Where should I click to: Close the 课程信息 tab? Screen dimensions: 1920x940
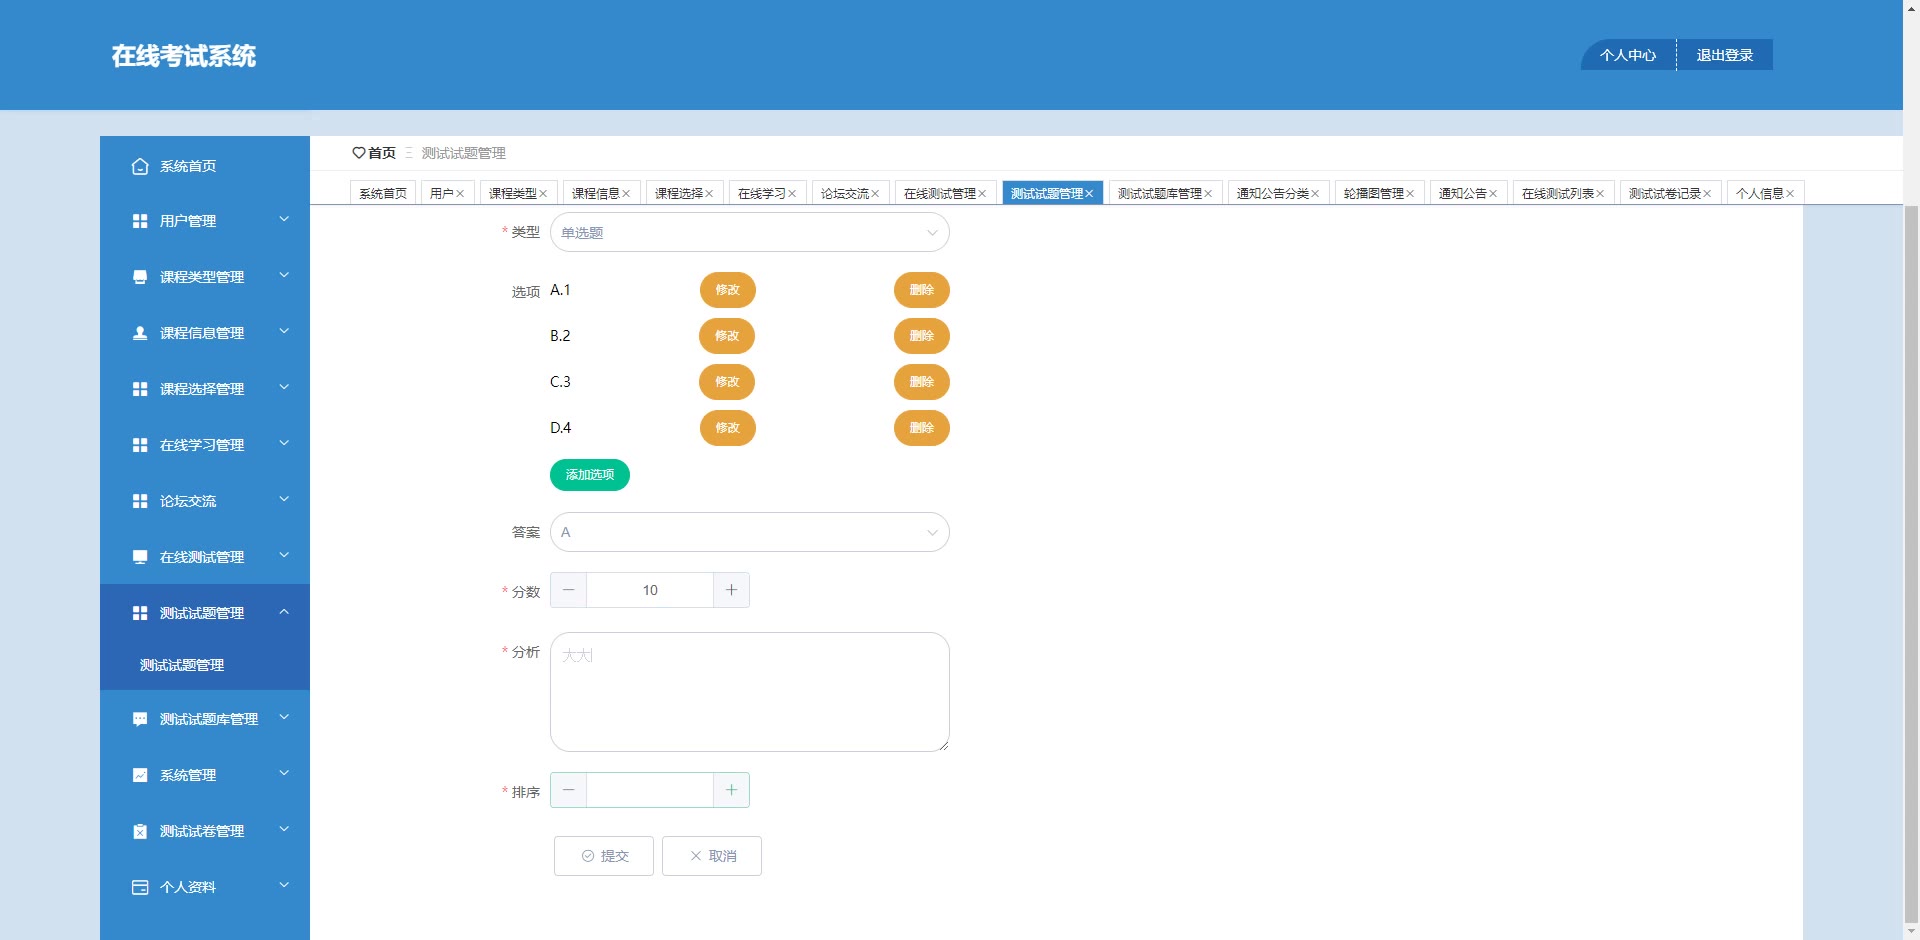tap(626, 194)
